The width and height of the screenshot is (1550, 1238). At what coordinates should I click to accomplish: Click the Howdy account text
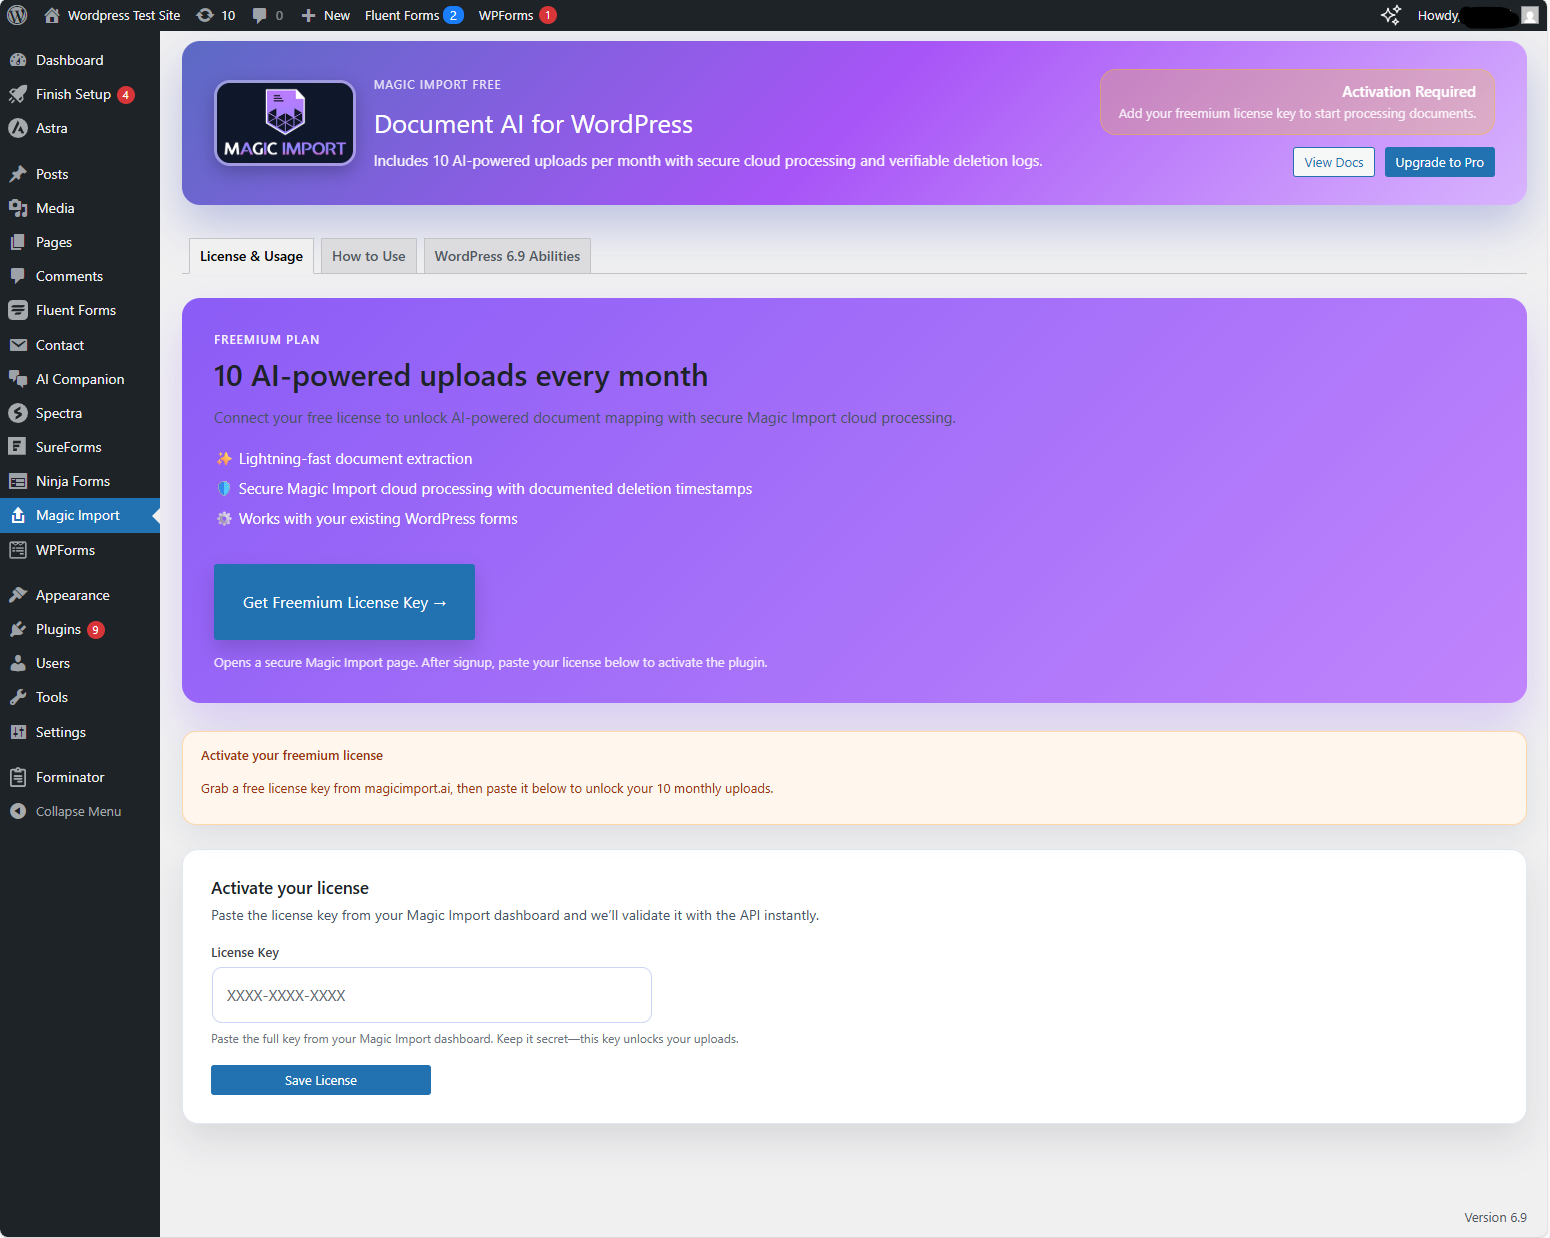pyautogui.click(x=1439, y=15)
